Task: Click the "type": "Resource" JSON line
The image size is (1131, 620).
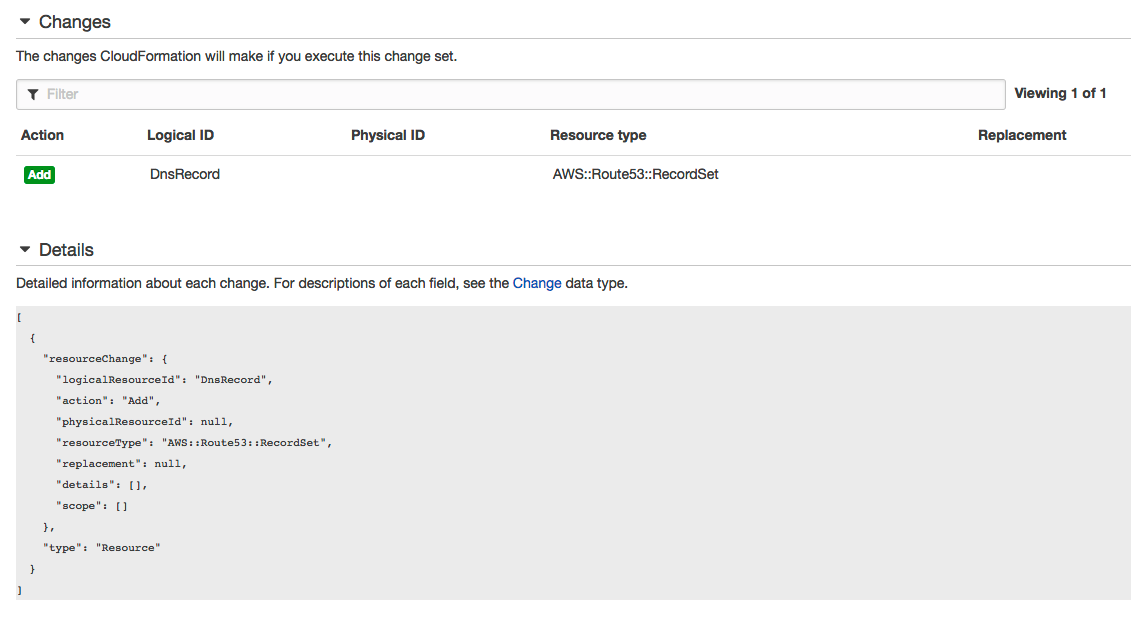Action: [x=102, y=548]
